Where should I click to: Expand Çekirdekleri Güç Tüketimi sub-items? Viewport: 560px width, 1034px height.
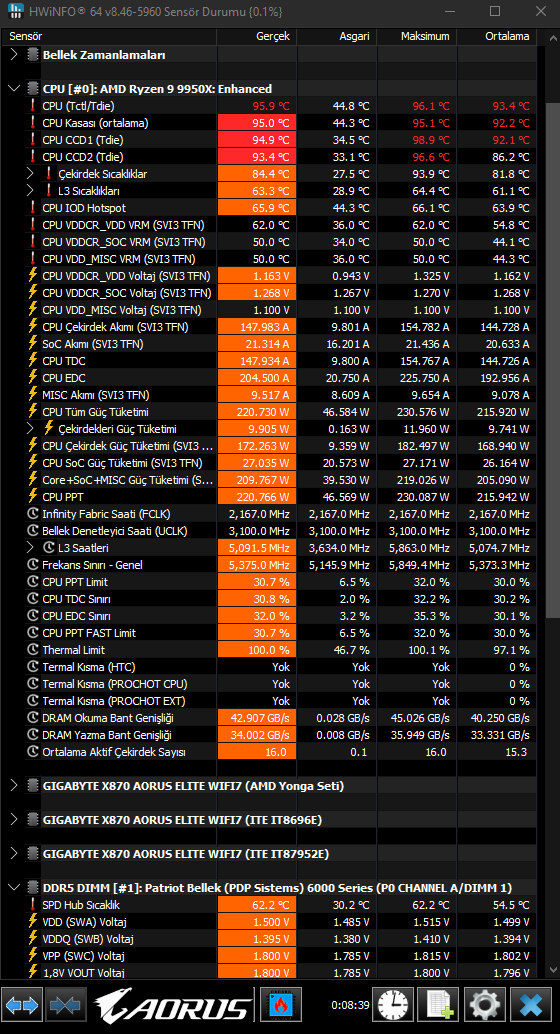[30, 429]
